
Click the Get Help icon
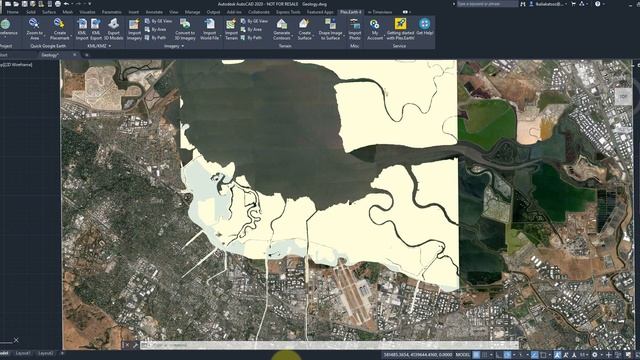[x=424, y=24]
